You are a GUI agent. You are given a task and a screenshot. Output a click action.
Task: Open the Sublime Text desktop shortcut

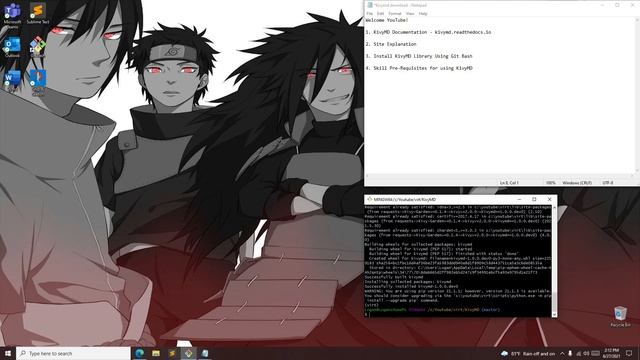pyautogui.click(x=38, y=13)
